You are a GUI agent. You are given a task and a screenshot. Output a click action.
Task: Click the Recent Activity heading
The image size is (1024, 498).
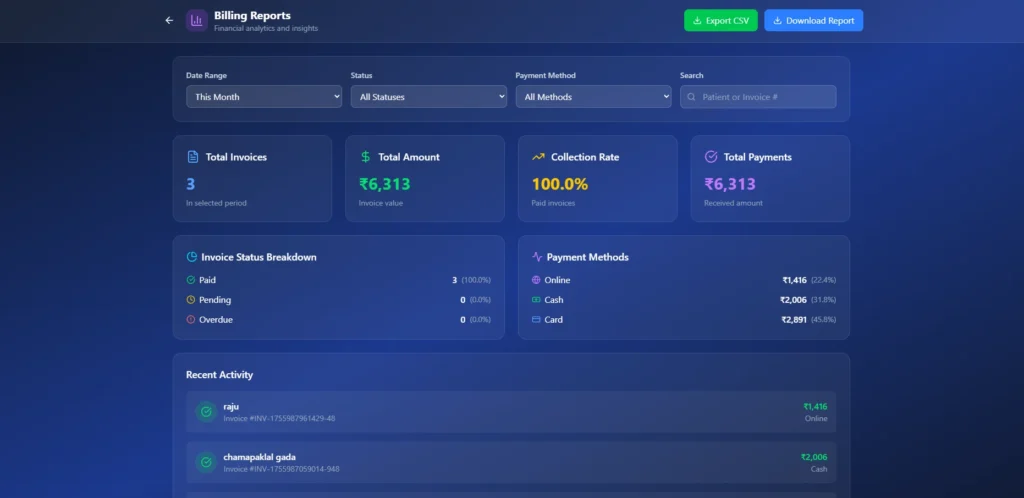[x=219, y=375]
